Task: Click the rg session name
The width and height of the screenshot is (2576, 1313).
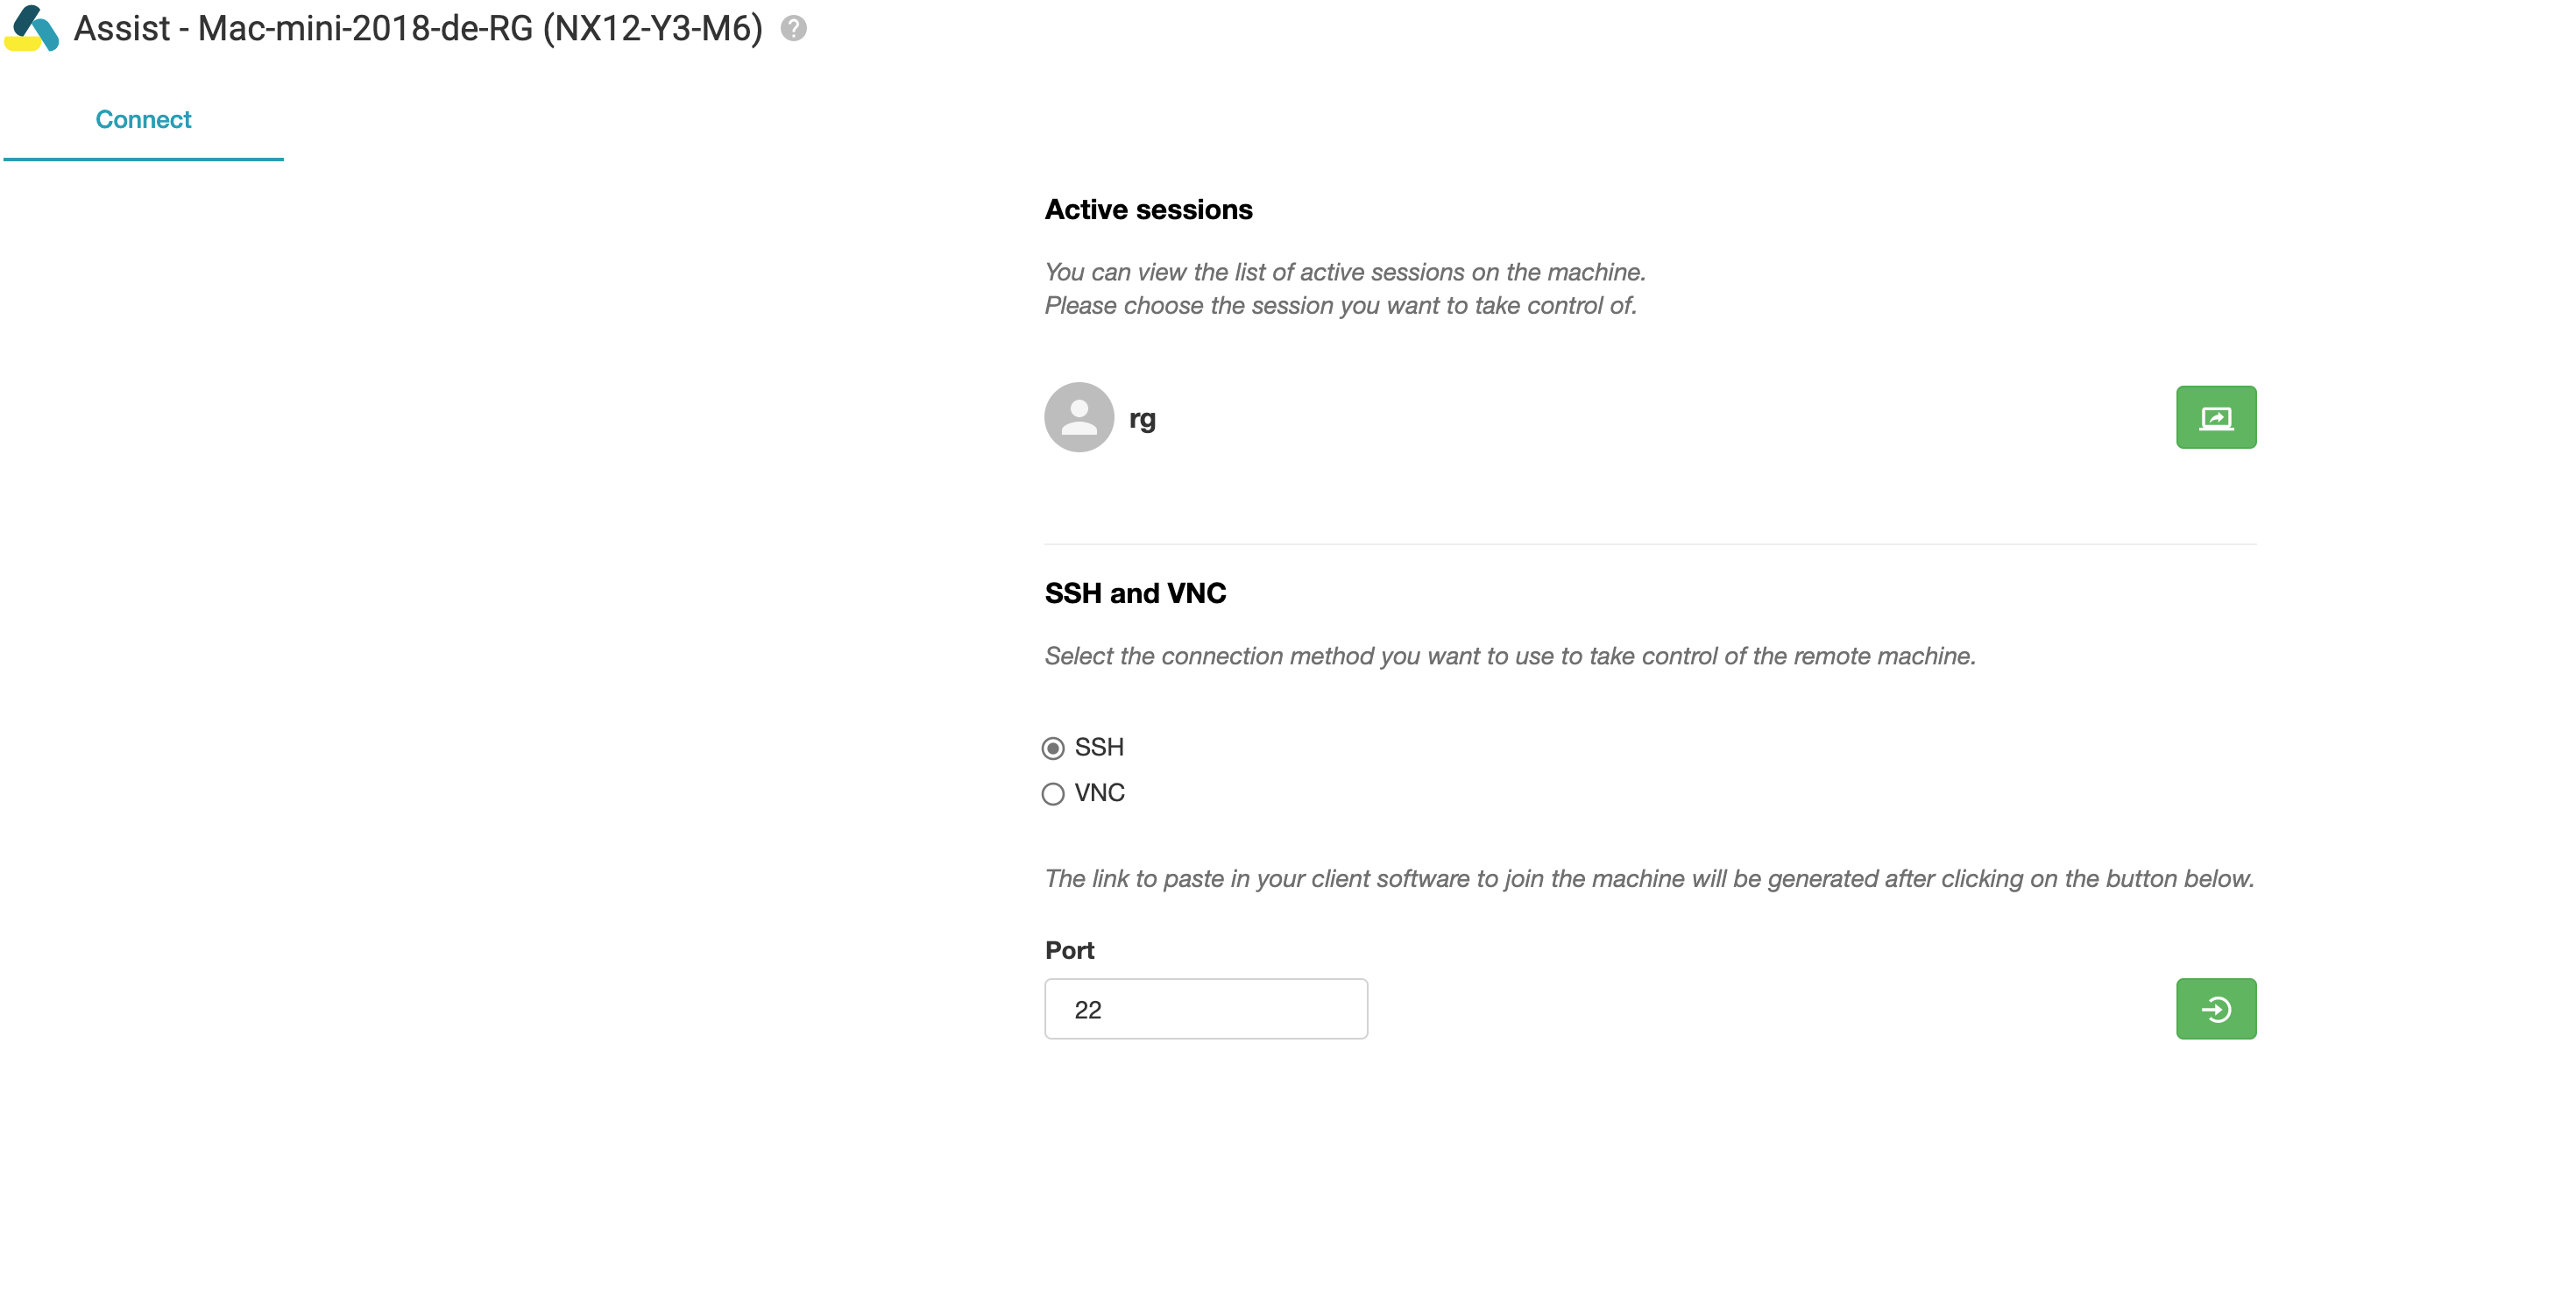Action: 1142,418
